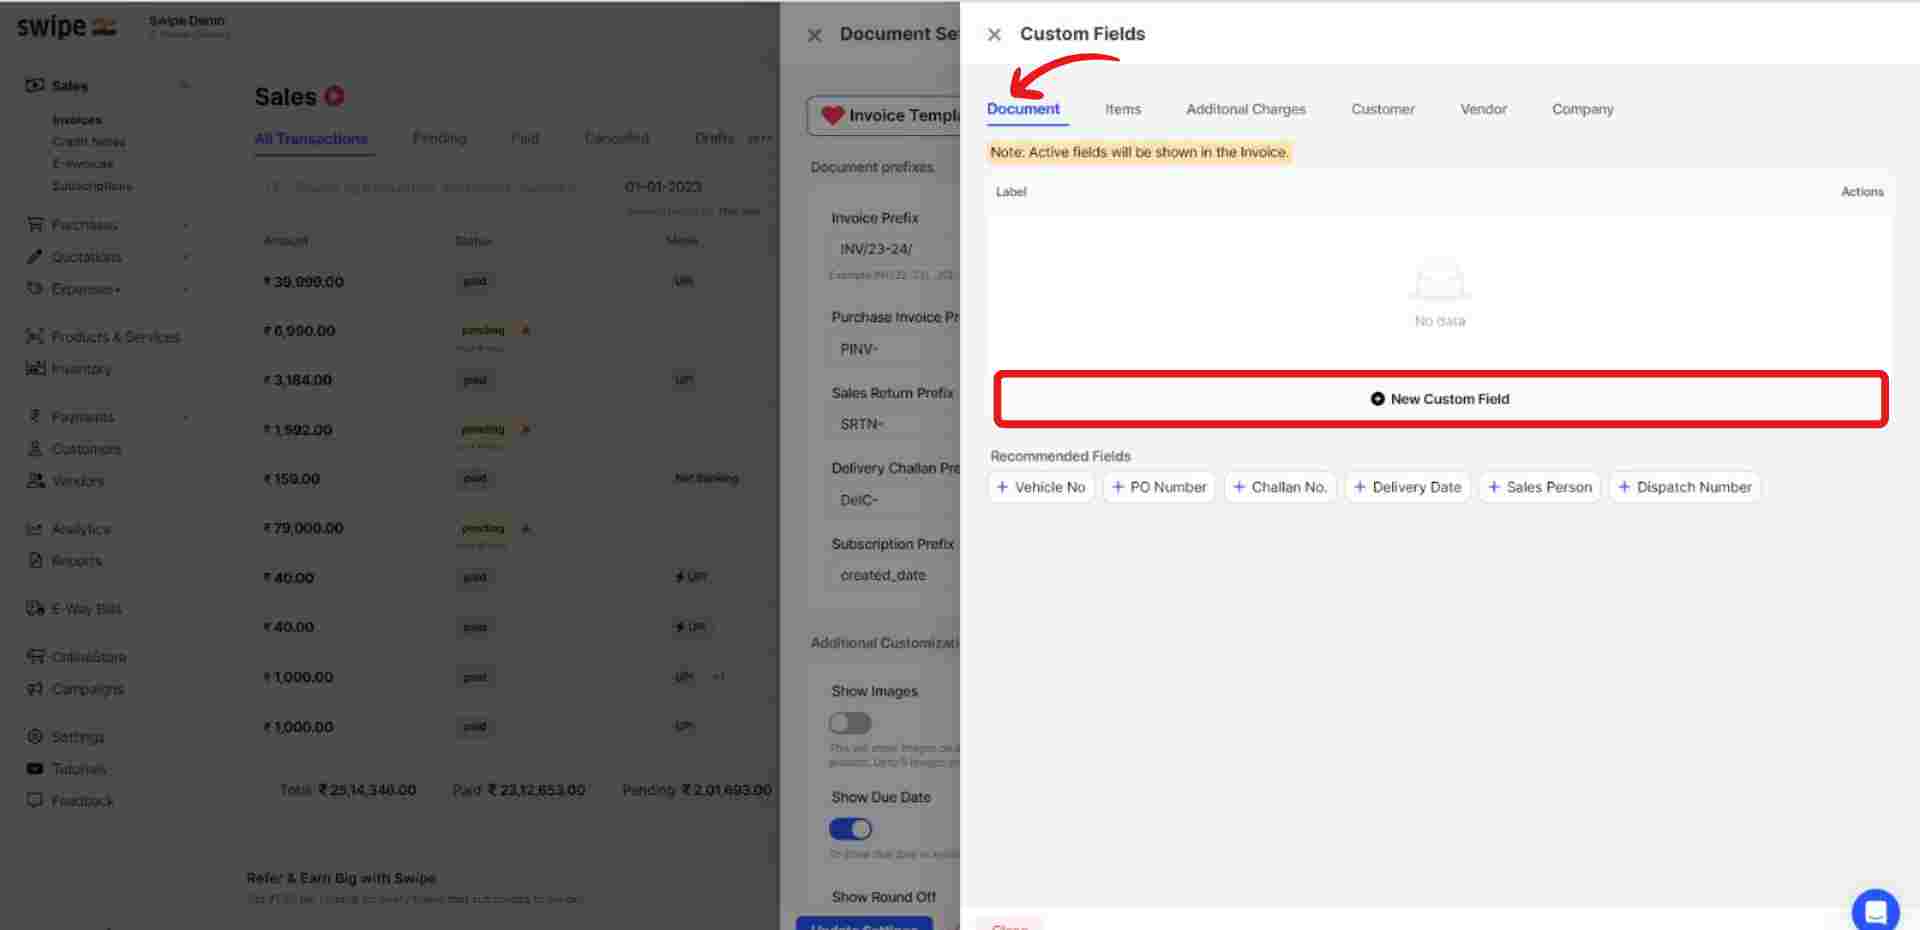Add recommended field PO Number
This screenshot has height=930, width=1920.
(1159, 487)
